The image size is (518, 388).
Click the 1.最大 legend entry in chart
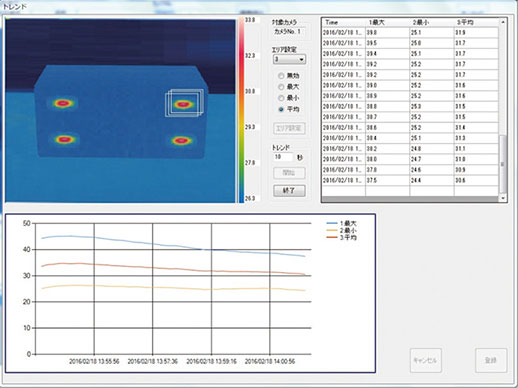[x=342, y=223]
